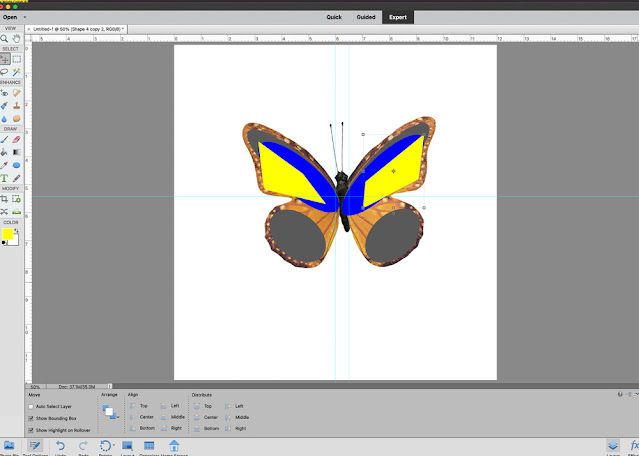The image size is (639, 456).
Task: Click the Undo button
Action: pos(61,447)
